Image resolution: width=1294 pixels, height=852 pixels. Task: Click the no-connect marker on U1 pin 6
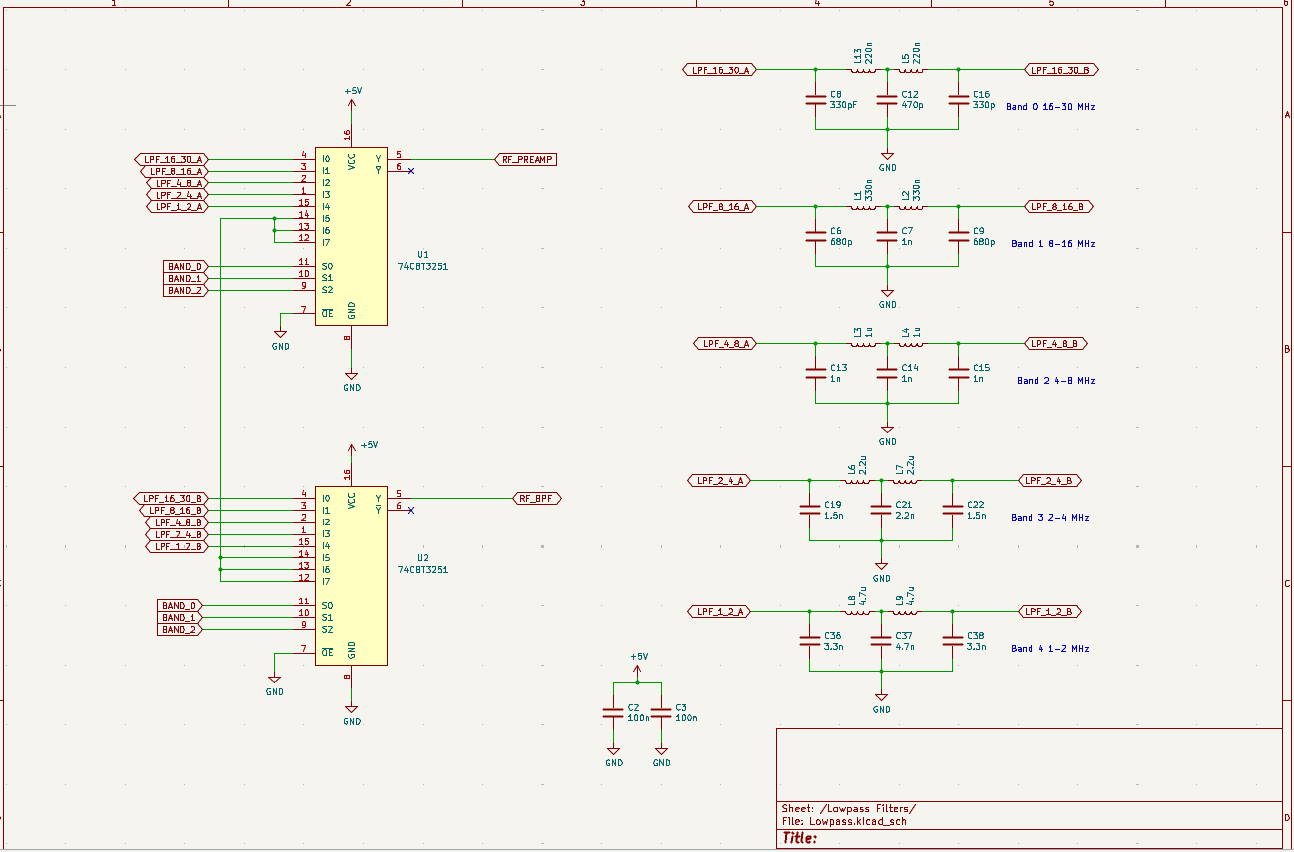411,171
